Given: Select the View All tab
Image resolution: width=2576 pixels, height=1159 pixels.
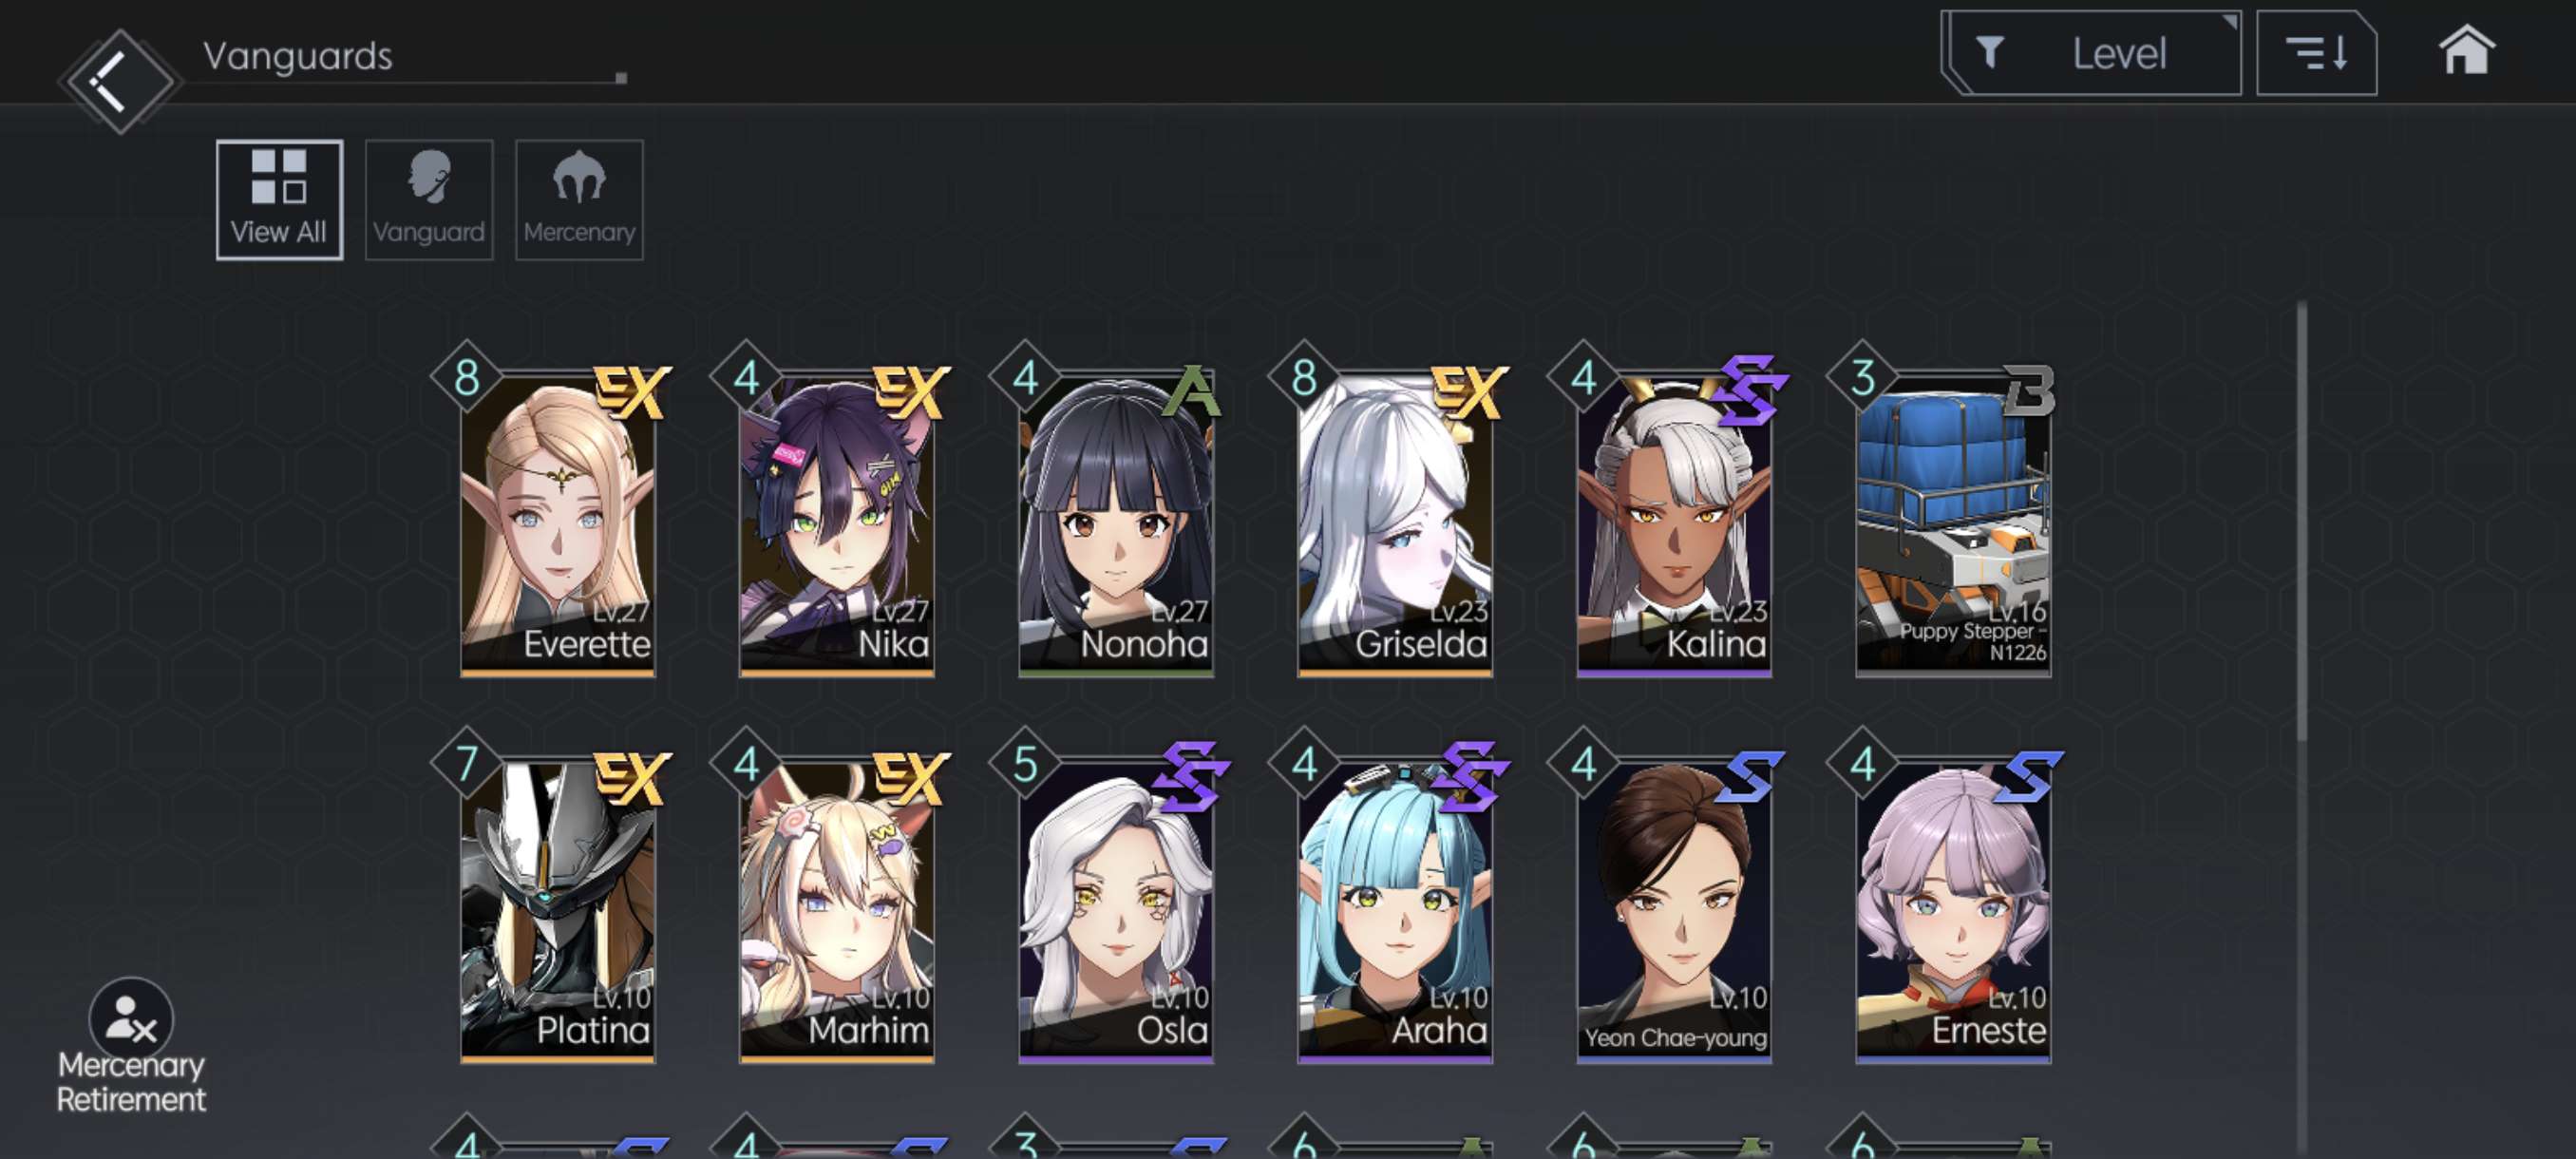Looking at the screenshot, I should [279, 200].
